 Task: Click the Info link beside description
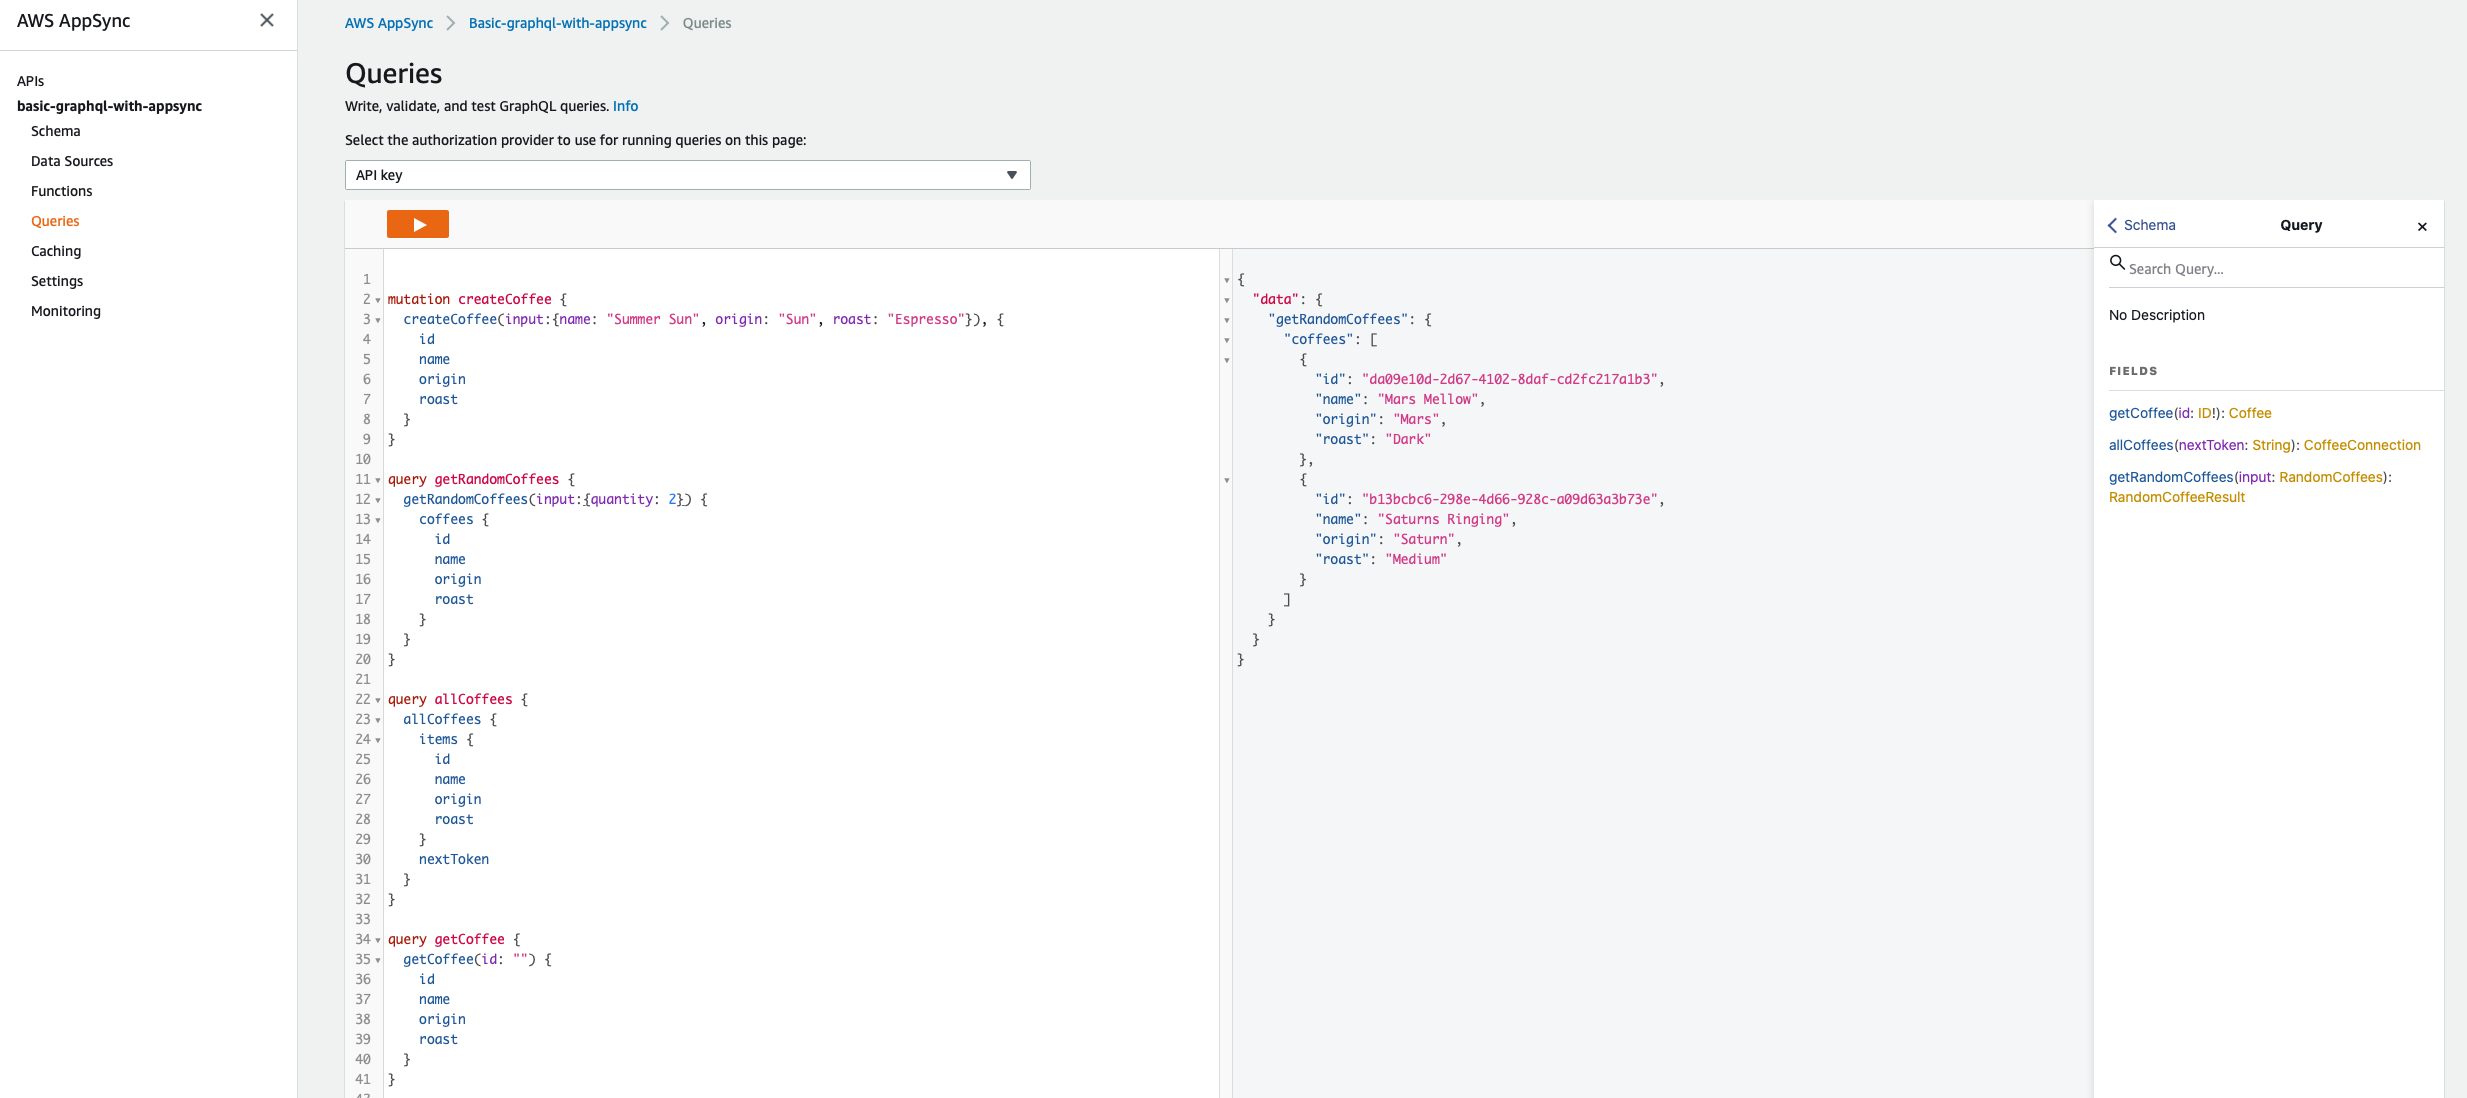pyautogui.click(x=625, y=106)
